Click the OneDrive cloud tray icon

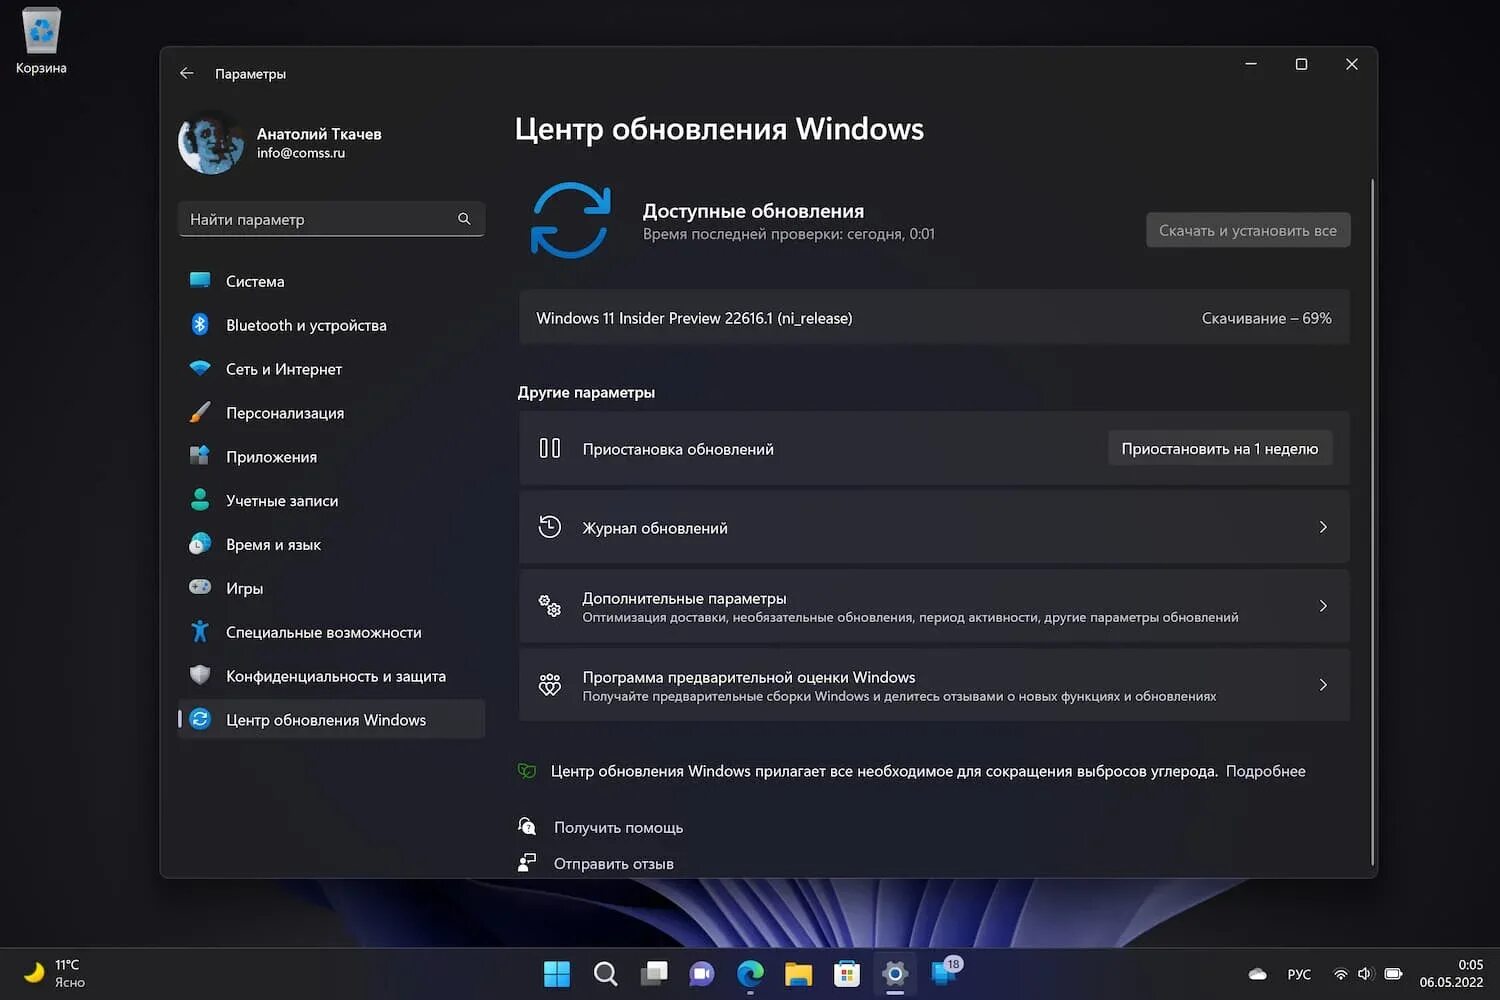tap(1258, 974)
